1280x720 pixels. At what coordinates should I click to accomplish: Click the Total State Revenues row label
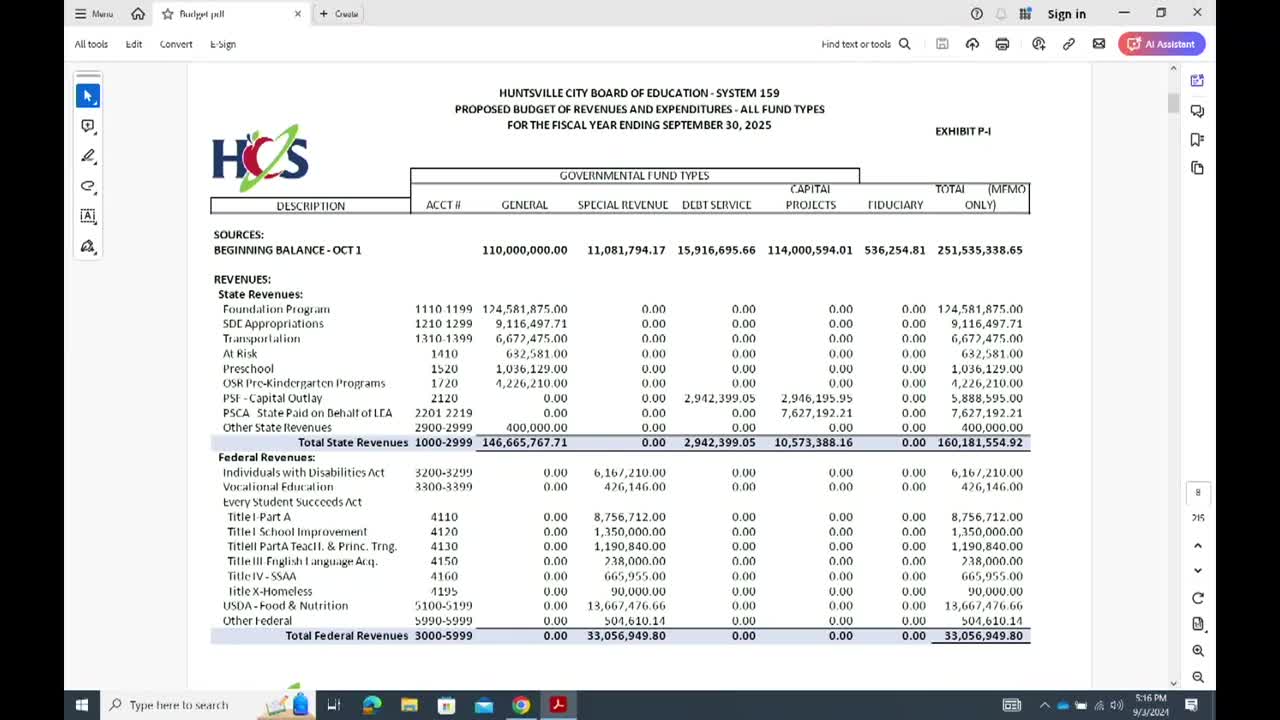click(x=353, y=442)
